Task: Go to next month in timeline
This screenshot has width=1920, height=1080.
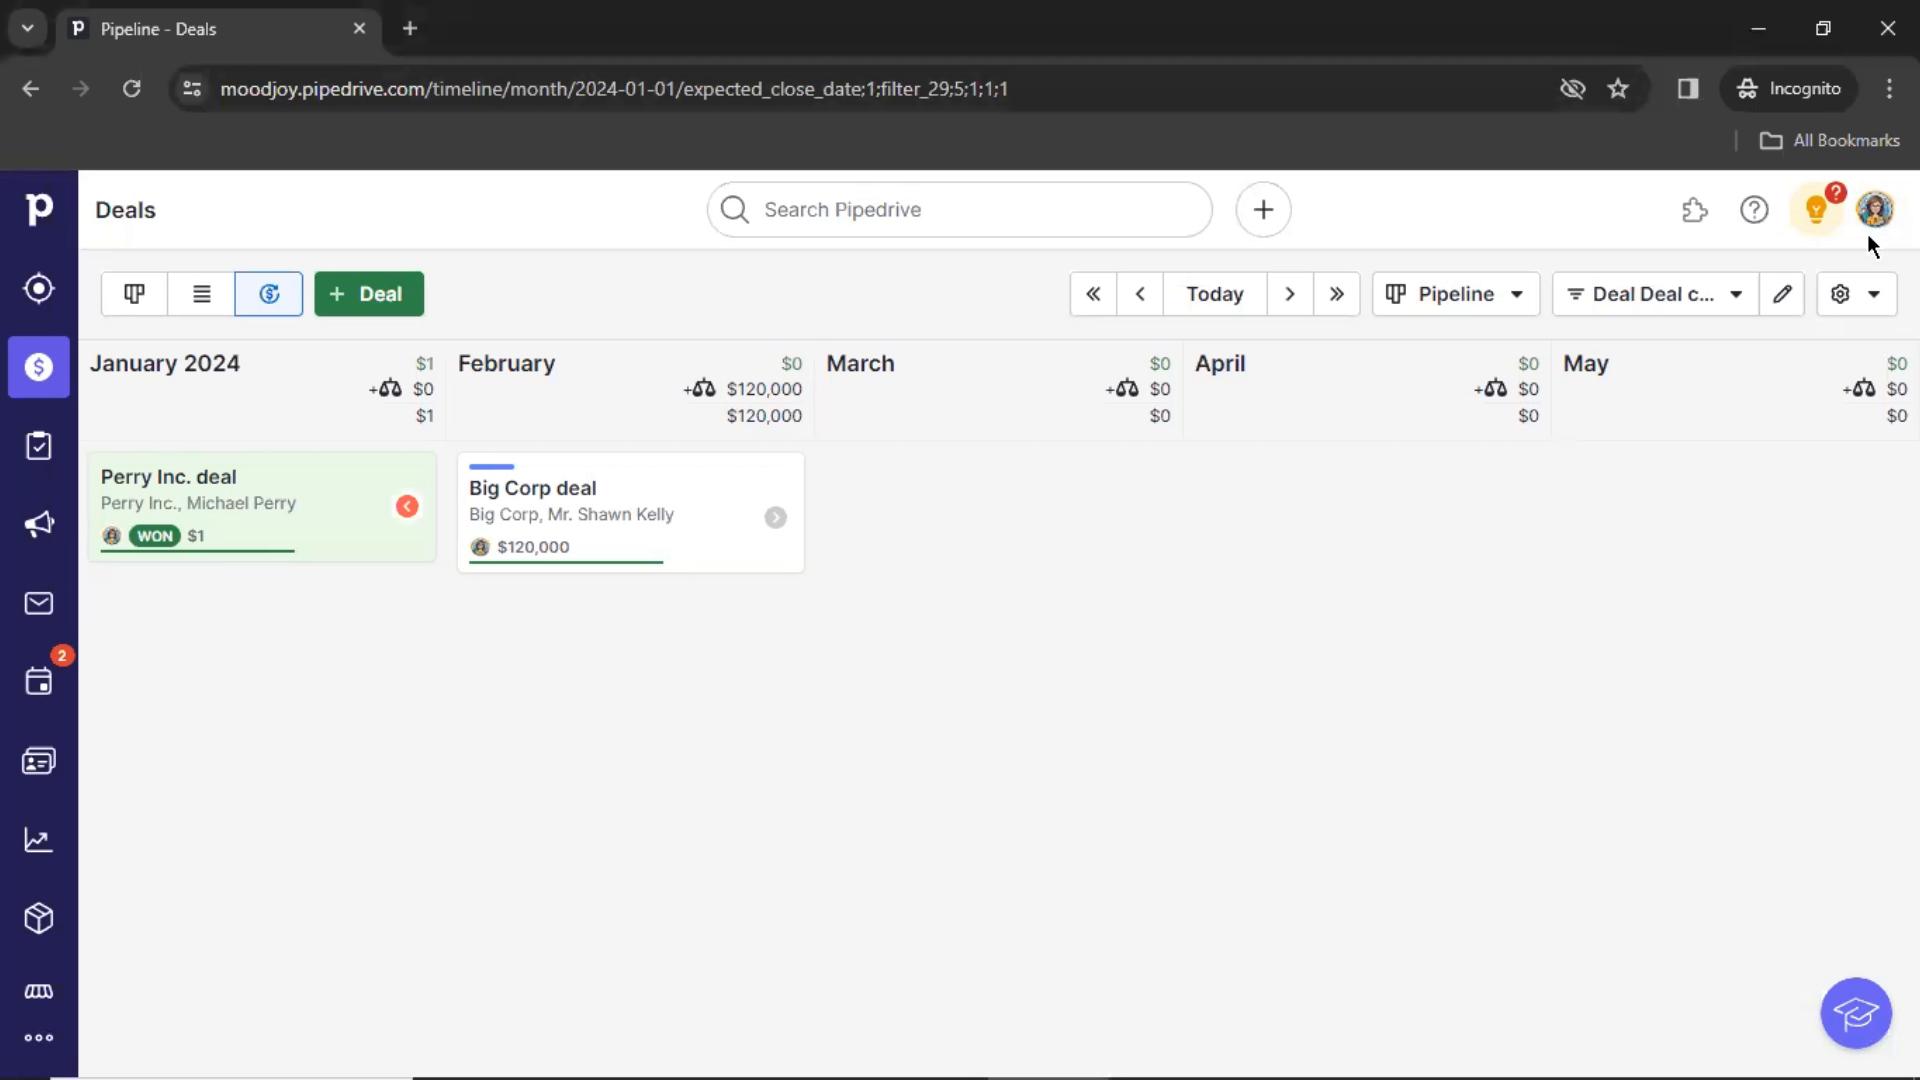Action: tap(1290, 293)
